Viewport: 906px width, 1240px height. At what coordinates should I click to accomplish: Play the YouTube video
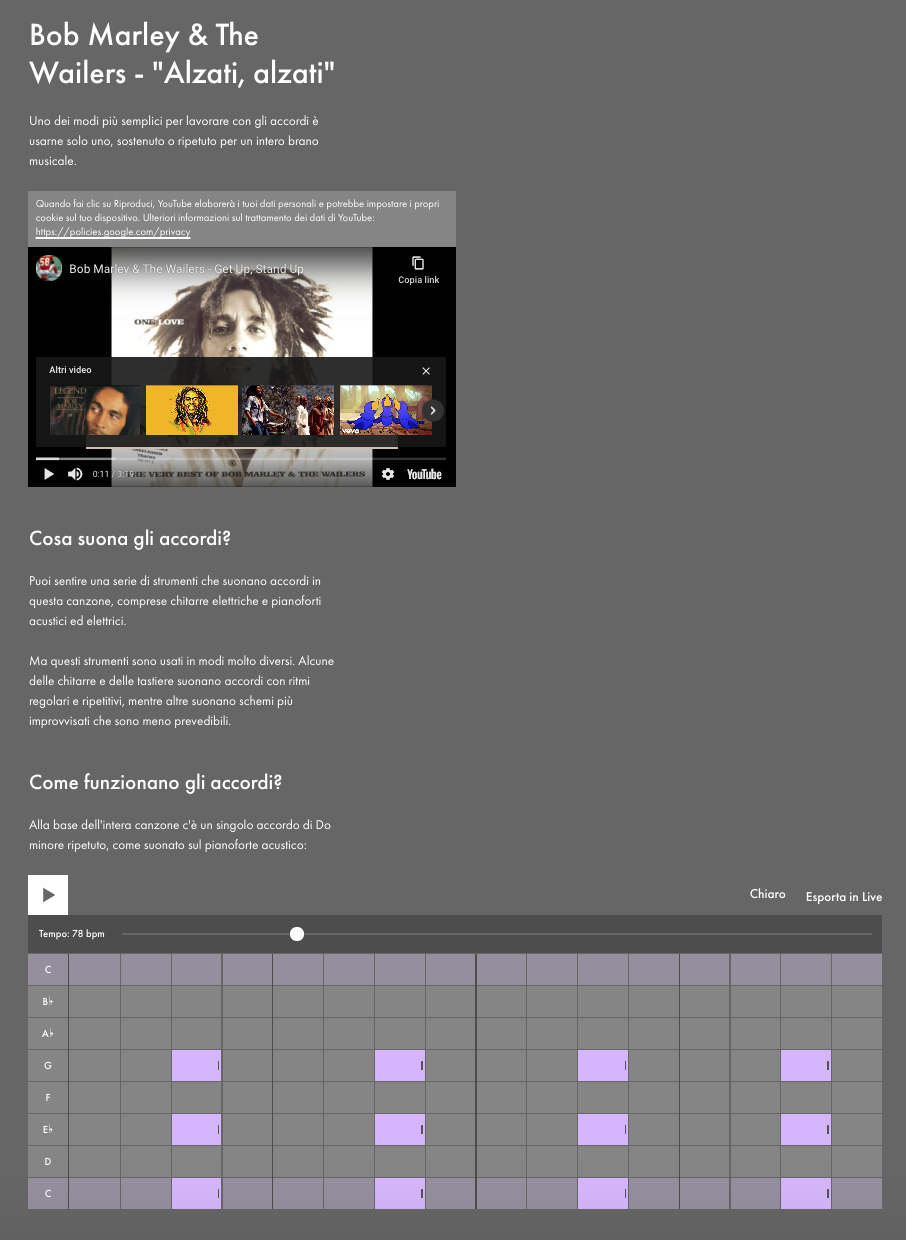[48, 474]
